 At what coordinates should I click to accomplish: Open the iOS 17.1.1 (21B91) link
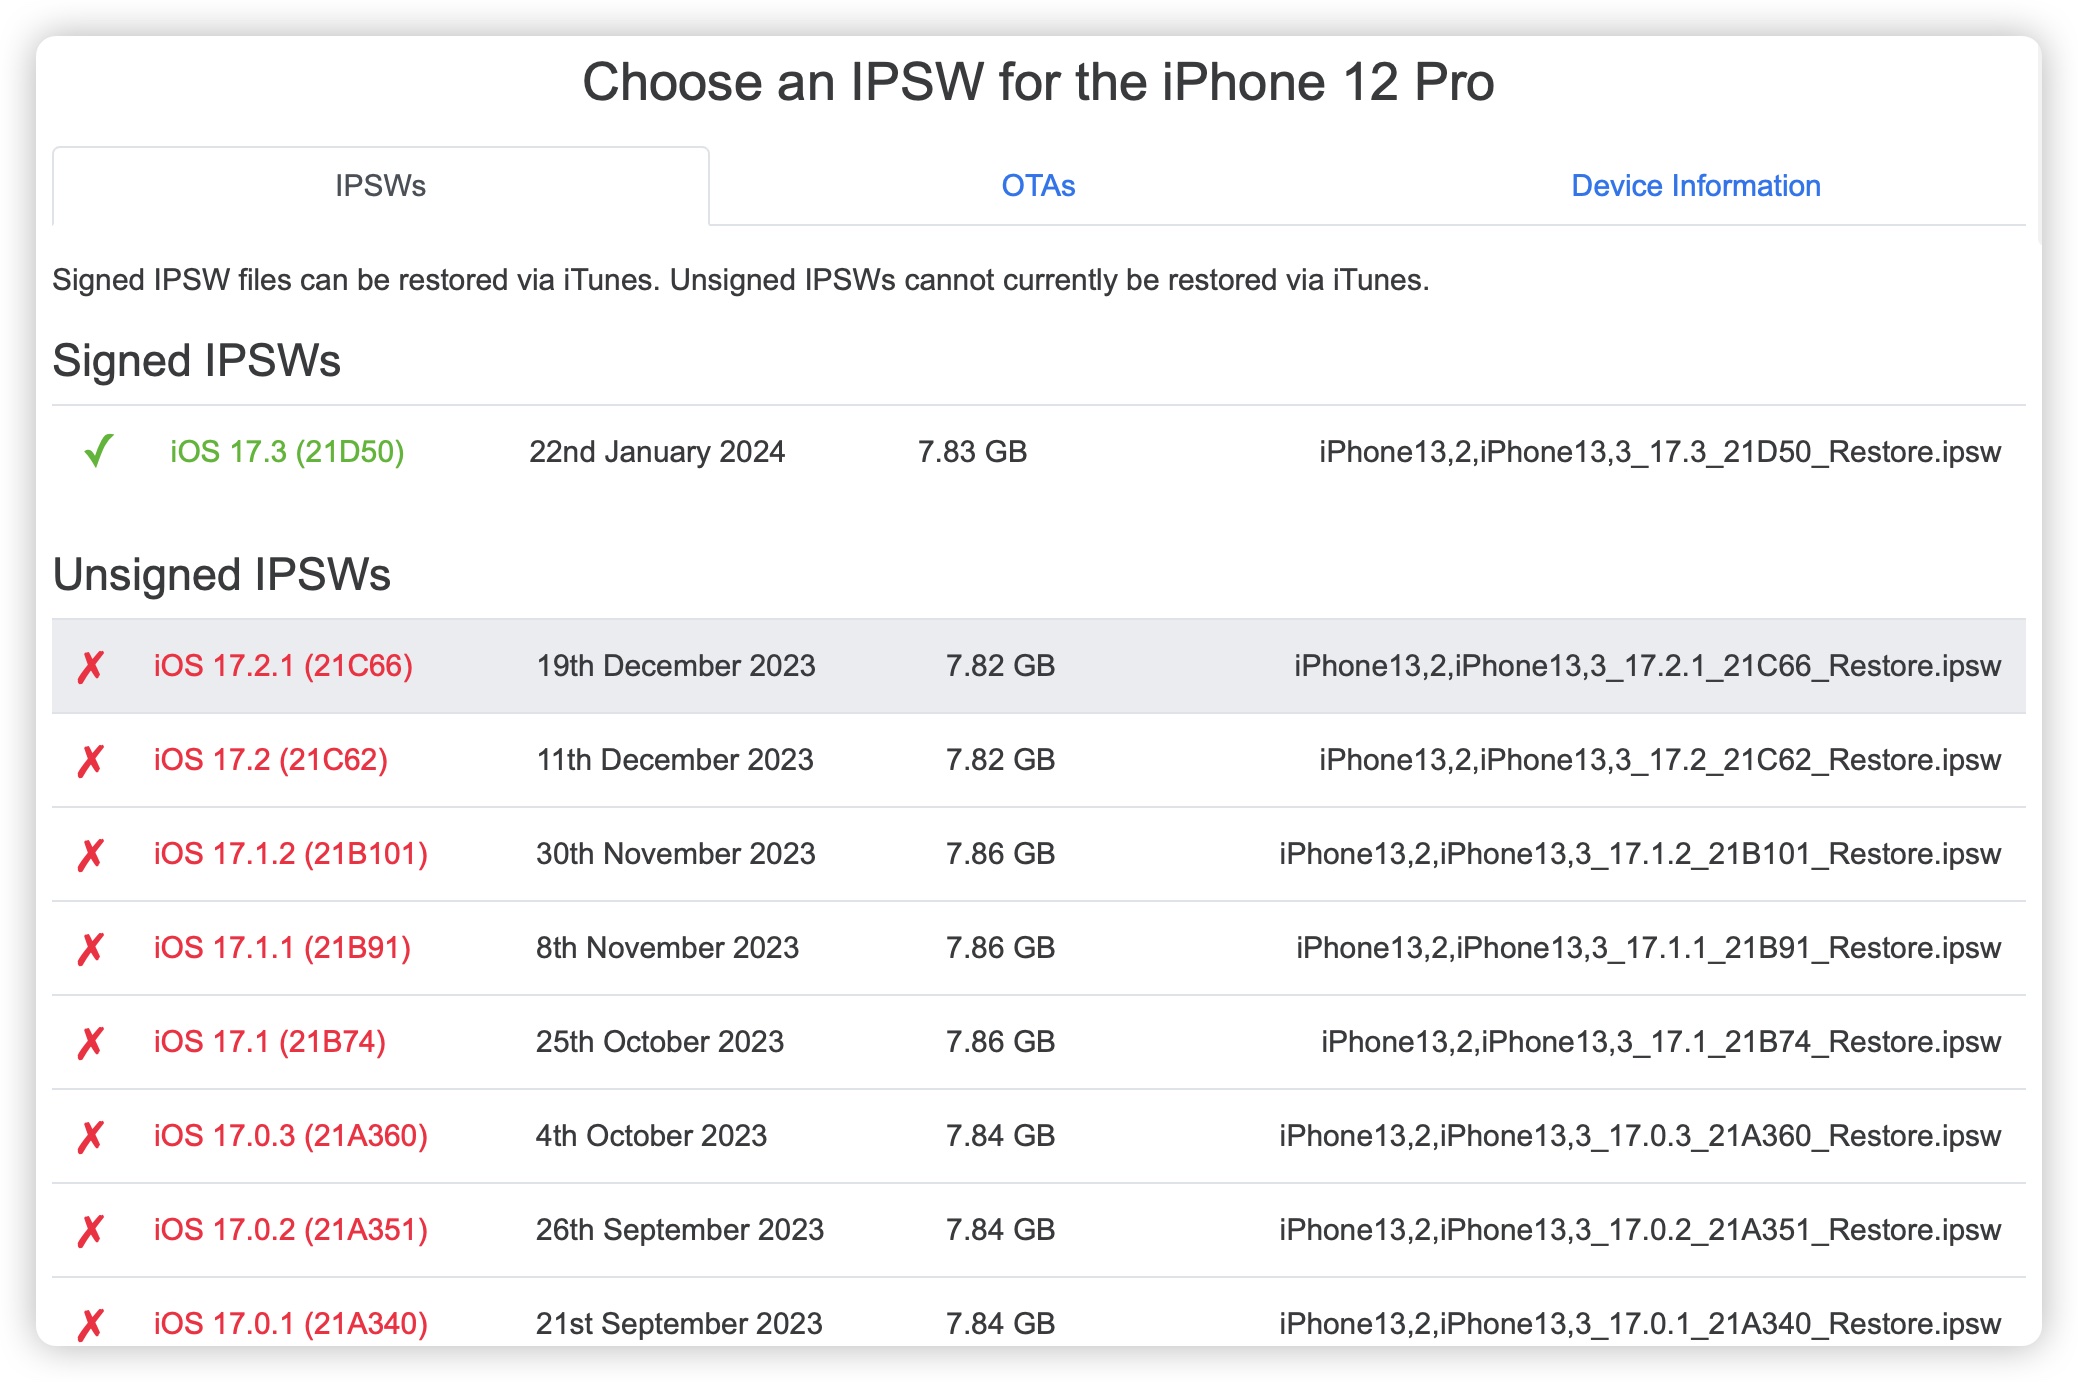tap(282, 948)
